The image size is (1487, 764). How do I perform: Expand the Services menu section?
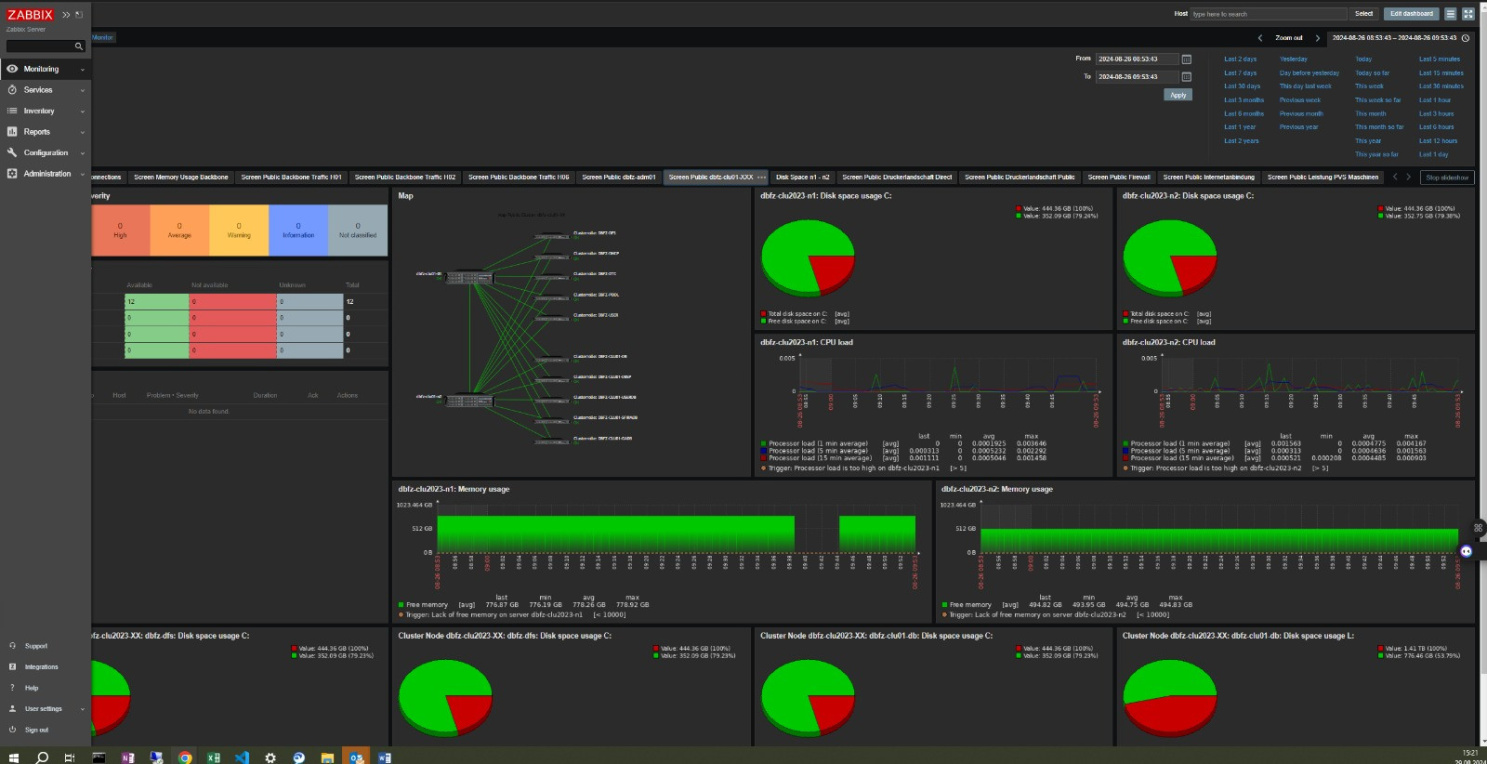coord(38,90)
